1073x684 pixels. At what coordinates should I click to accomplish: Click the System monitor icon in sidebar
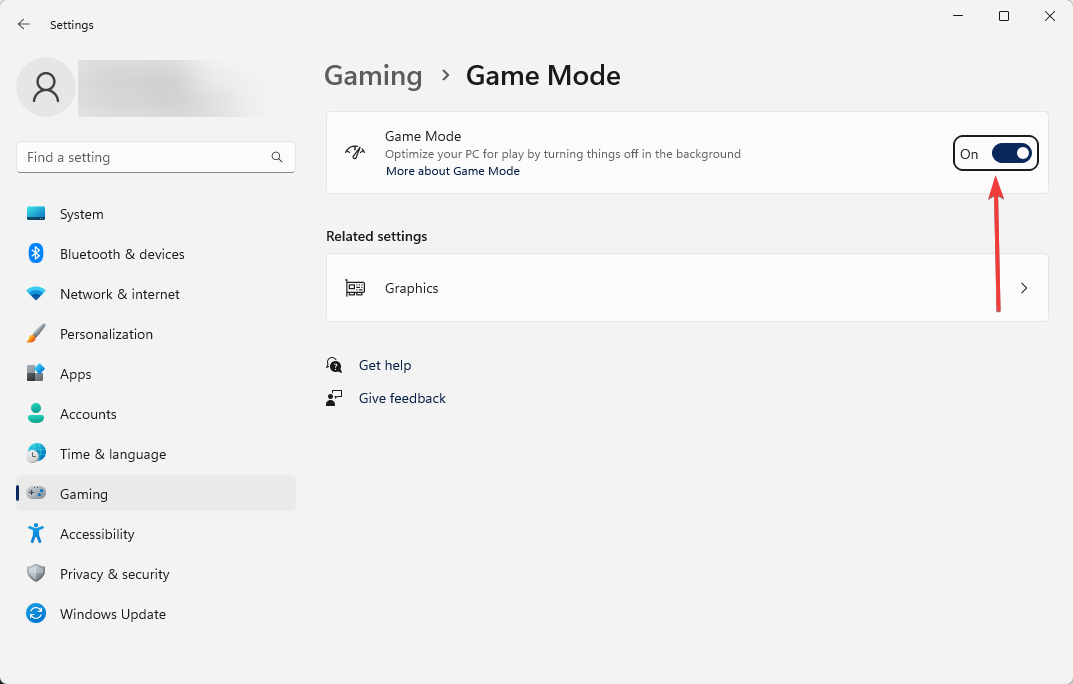[36, 214]
